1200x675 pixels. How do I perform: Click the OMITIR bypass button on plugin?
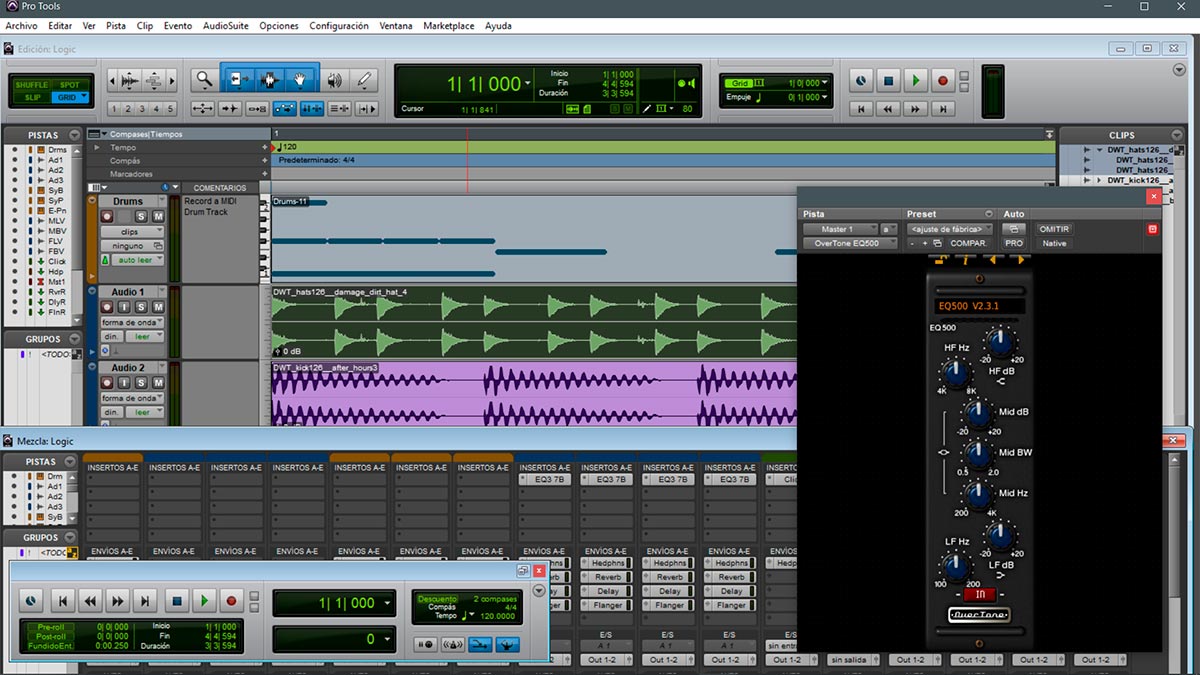[1054, 229]
